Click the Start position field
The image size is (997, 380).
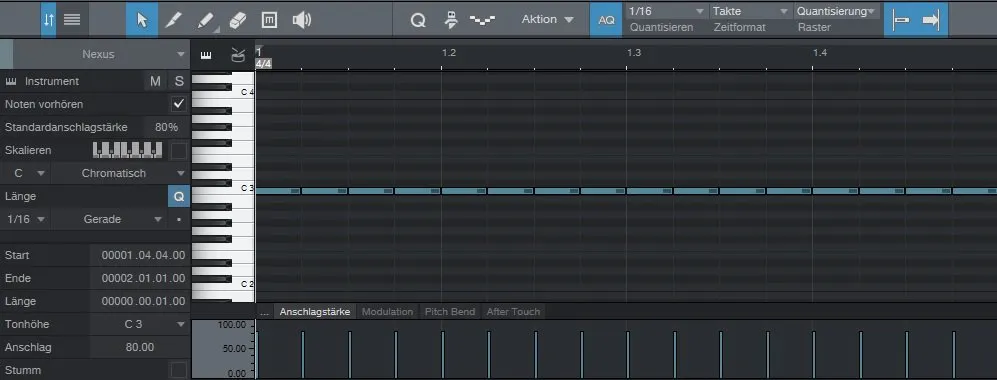coord(141,255)
